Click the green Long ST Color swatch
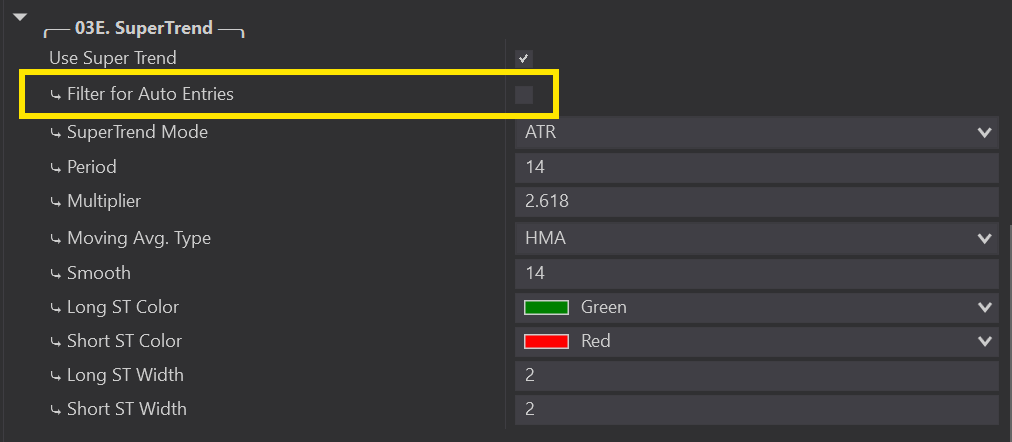Screen dimensions: 1012x442 (546, 307)
